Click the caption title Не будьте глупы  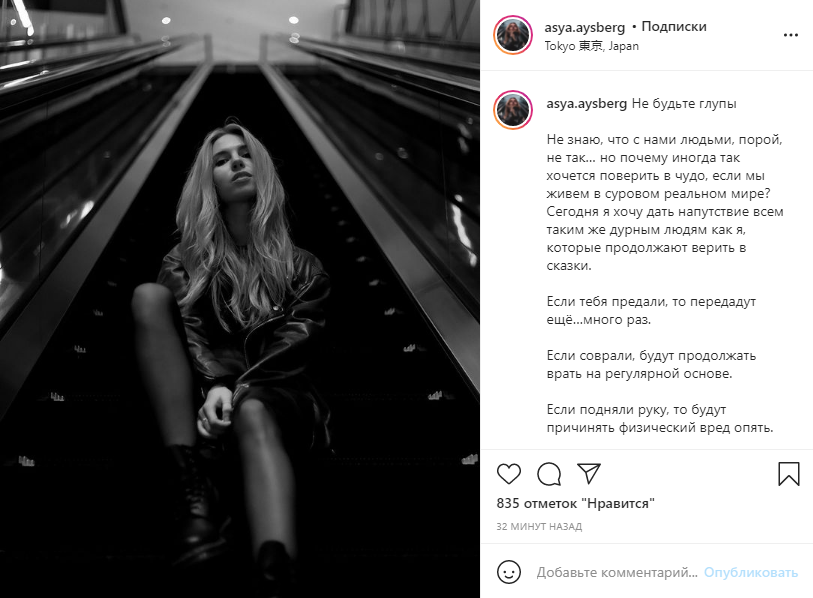683,104
